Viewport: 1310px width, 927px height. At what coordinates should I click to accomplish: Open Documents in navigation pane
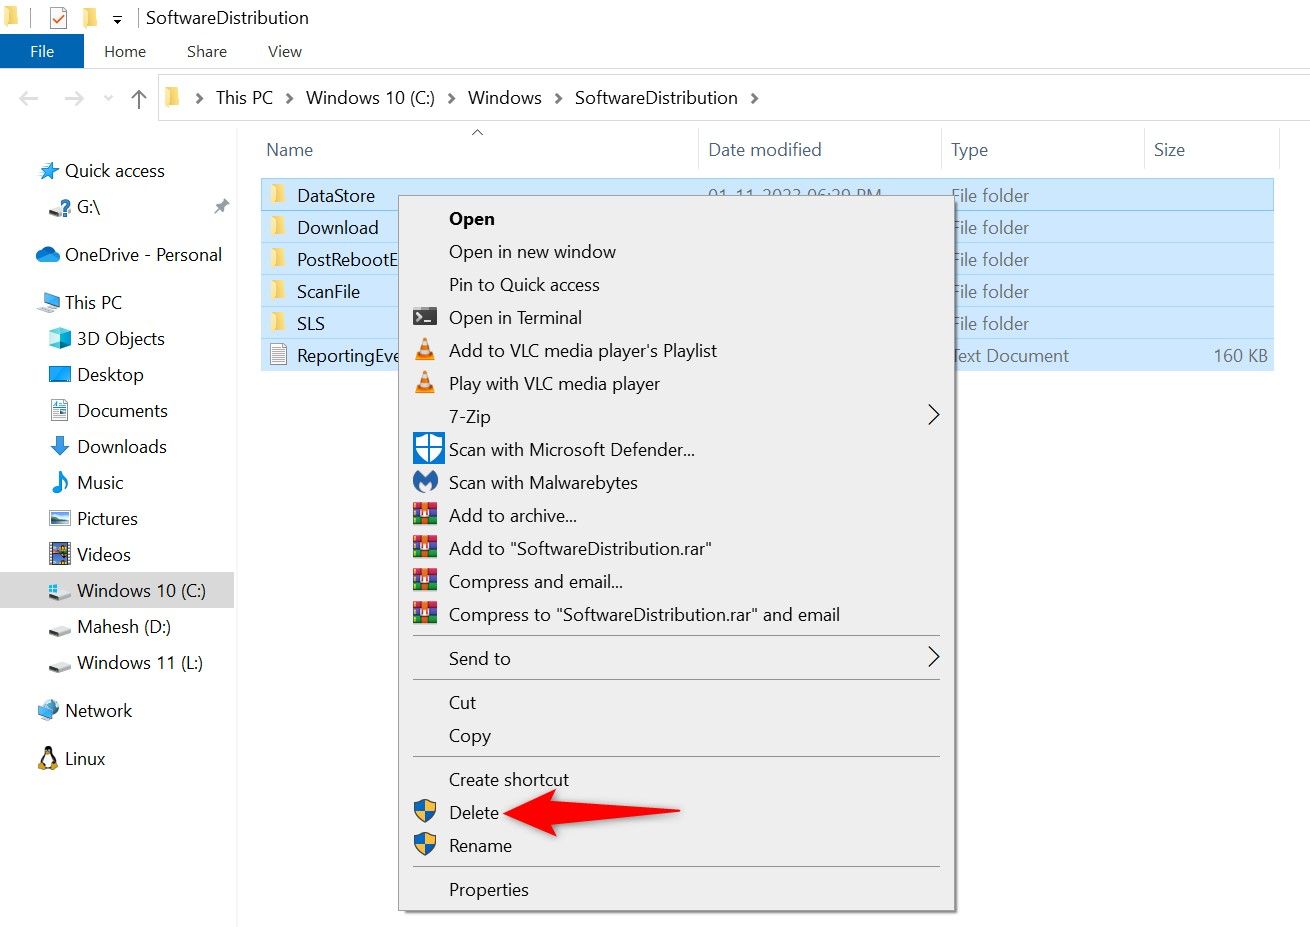click(122, 411)
